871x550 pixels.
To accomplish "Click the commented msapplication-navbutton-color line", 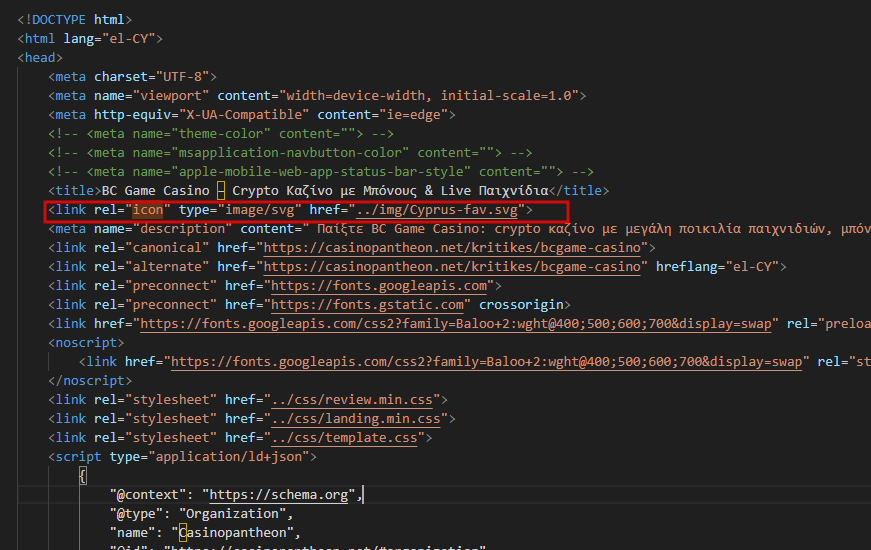I will click(x=290, y=153).
